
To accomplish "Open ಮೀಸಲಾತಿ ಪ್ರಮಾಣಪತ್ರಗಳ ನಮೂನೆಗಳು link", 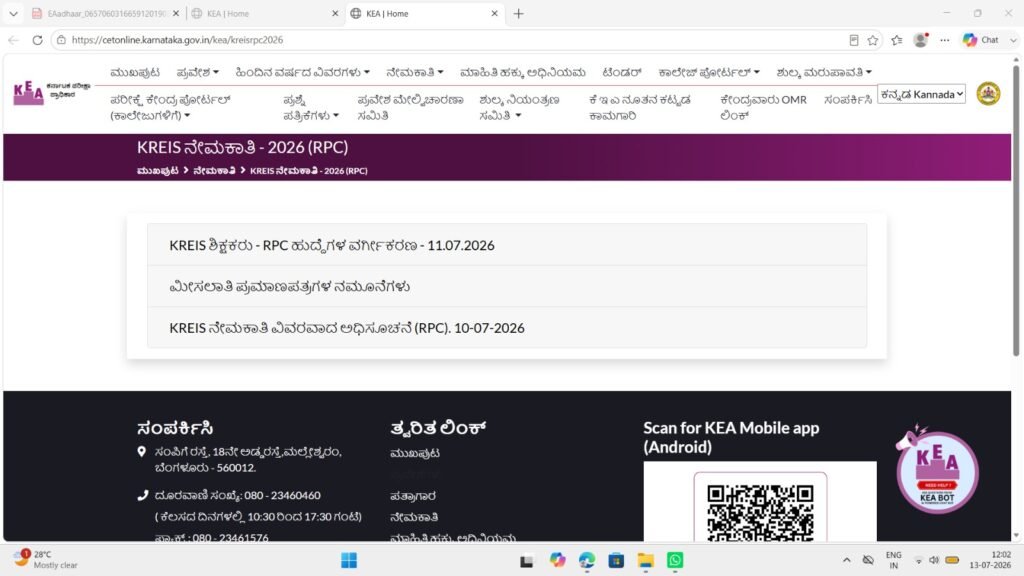I will point(289,287).
